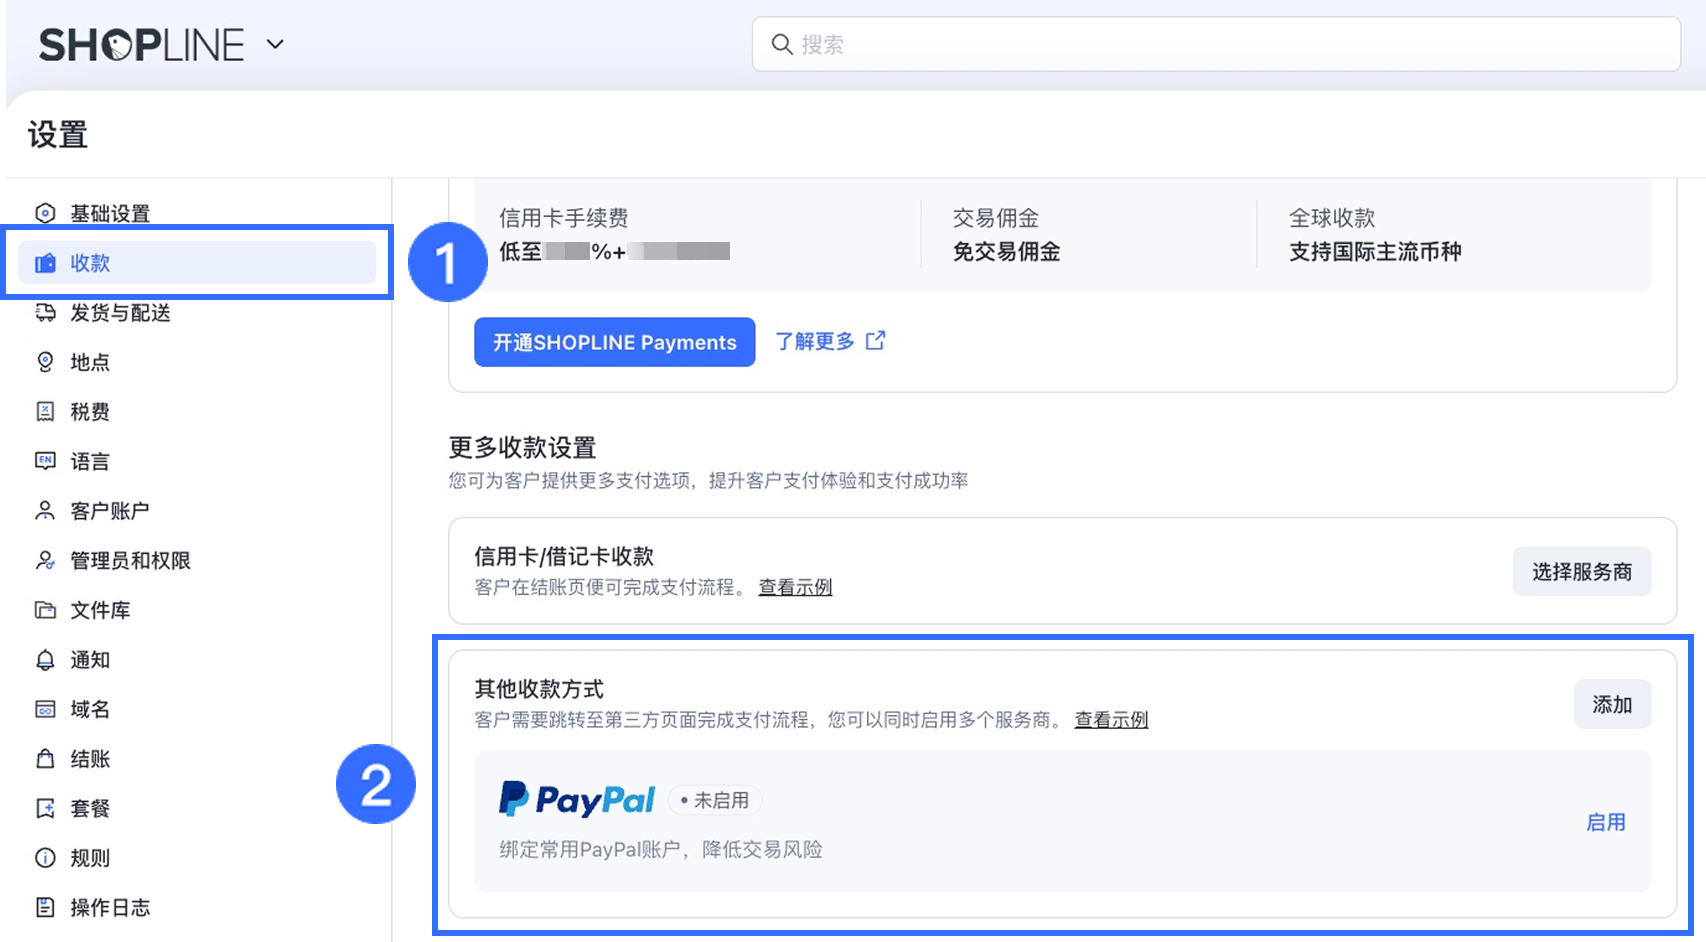This screenshot has height=942, width=1706.
Task: Go to 地点 settings
Action: 90,362
